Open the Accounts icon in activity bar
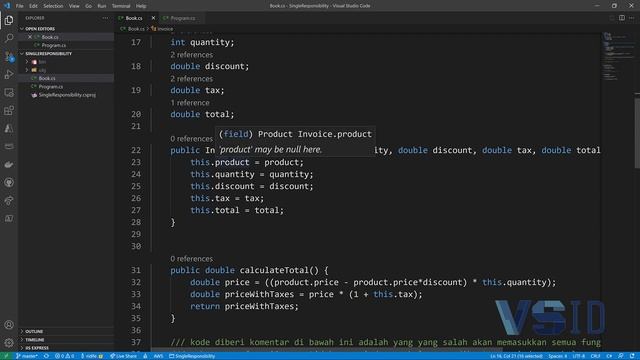 [9, 325]
